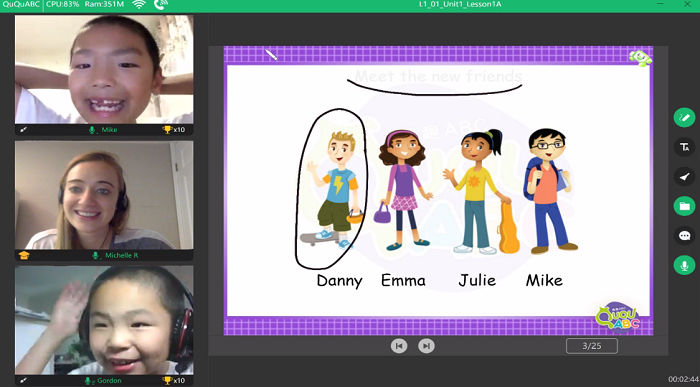Viewport: 700px width, 387px height.
Task: Click the pen icon under Gordon's video
Action: [23, 381]
